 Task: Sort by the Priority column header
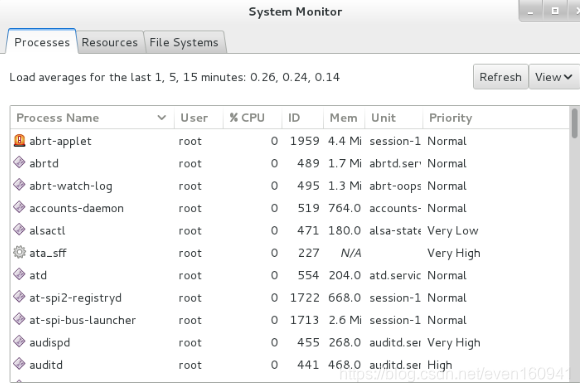(x=496, y=118)
